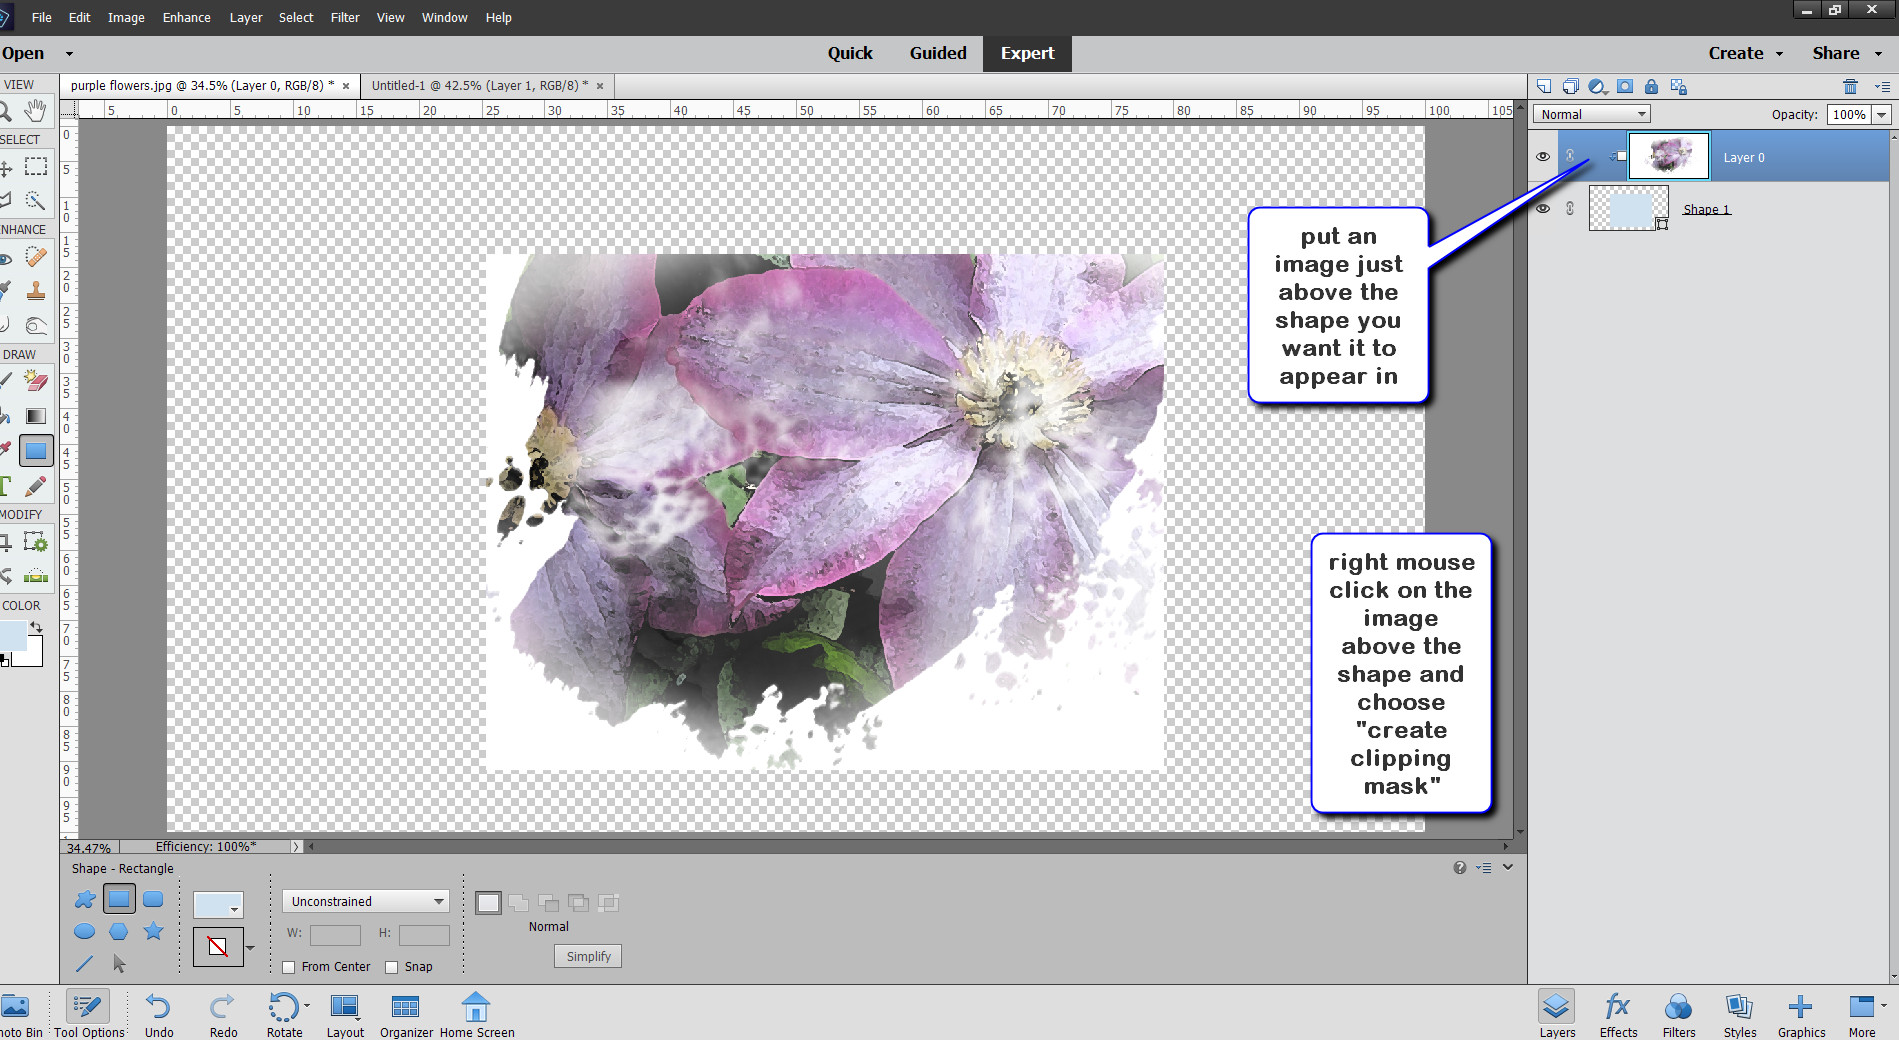Select the Gradient tool
The width and height of the screenshot is (1899, 1040).
pyautogui.click(x=36, y=415)
